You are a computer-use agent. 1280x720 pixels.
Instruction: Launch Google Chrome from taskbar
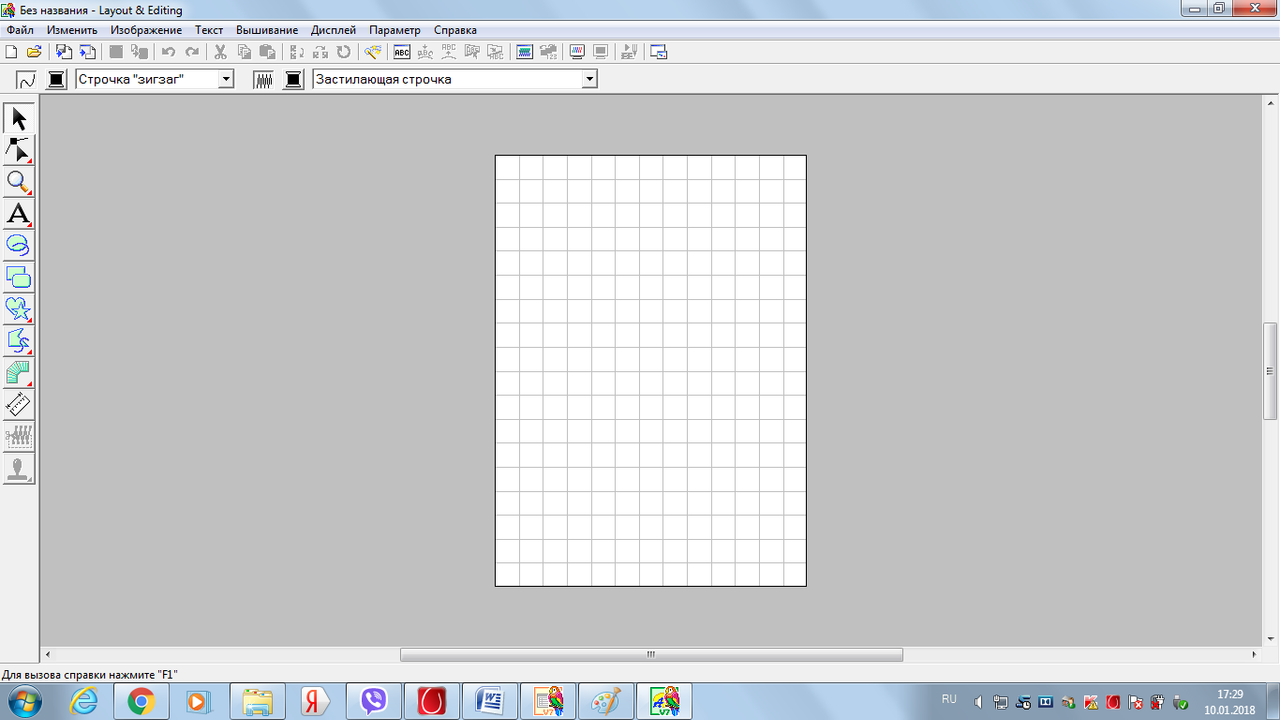pos(141,702)
